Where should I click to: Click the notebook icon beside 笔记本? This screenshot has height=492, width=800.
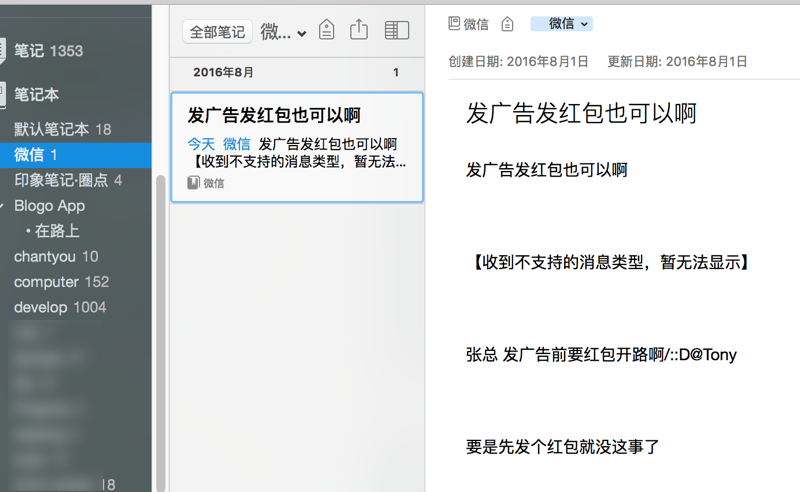[3, 95]
